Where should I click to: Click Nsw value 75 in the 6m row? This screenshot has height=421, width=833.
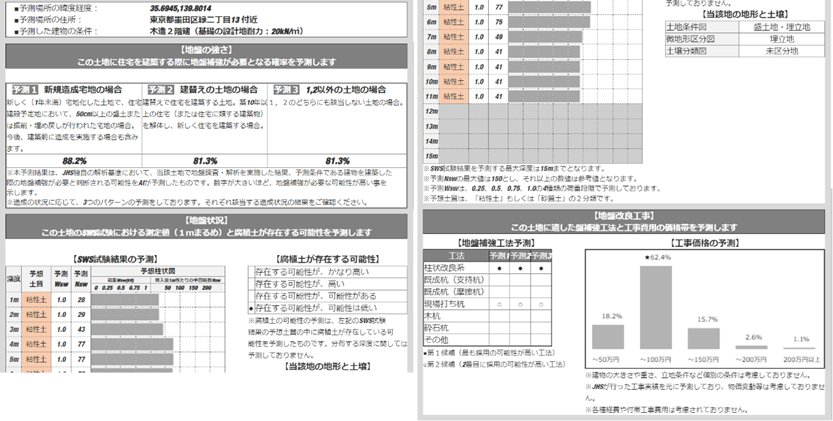point(498,22)
